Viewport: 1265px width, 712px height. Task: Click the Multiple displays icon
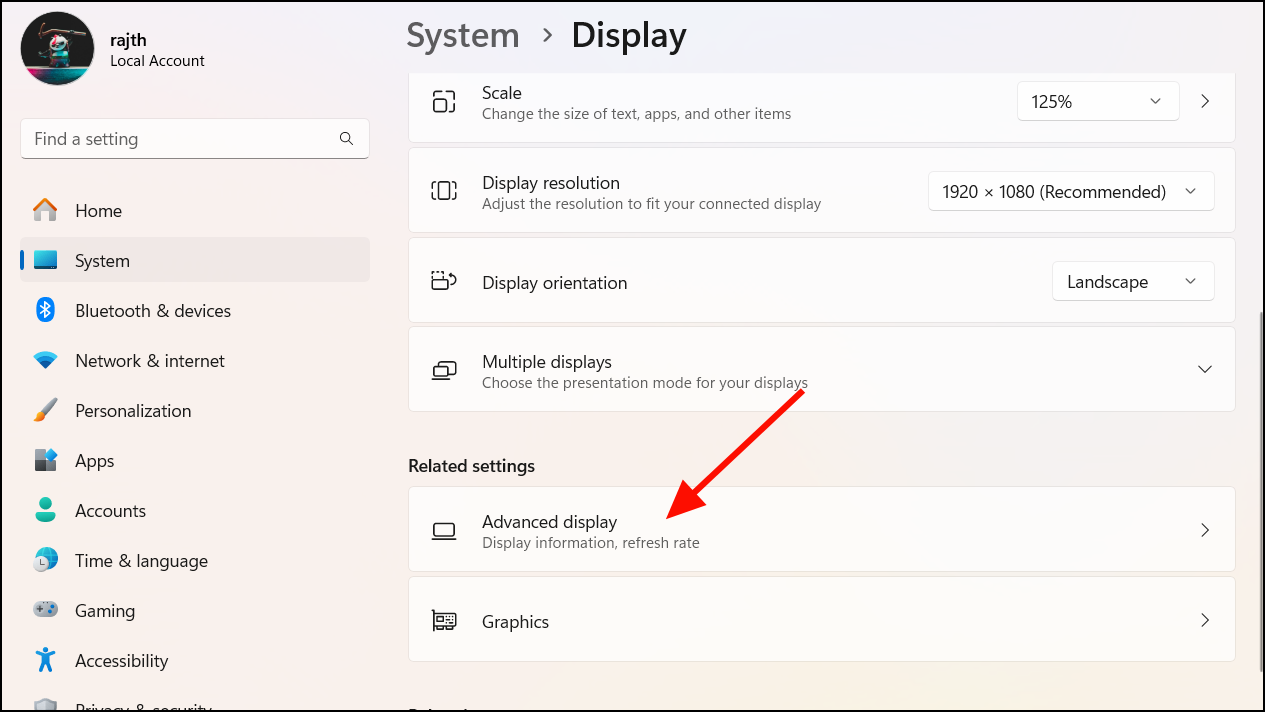coord(443,370)
